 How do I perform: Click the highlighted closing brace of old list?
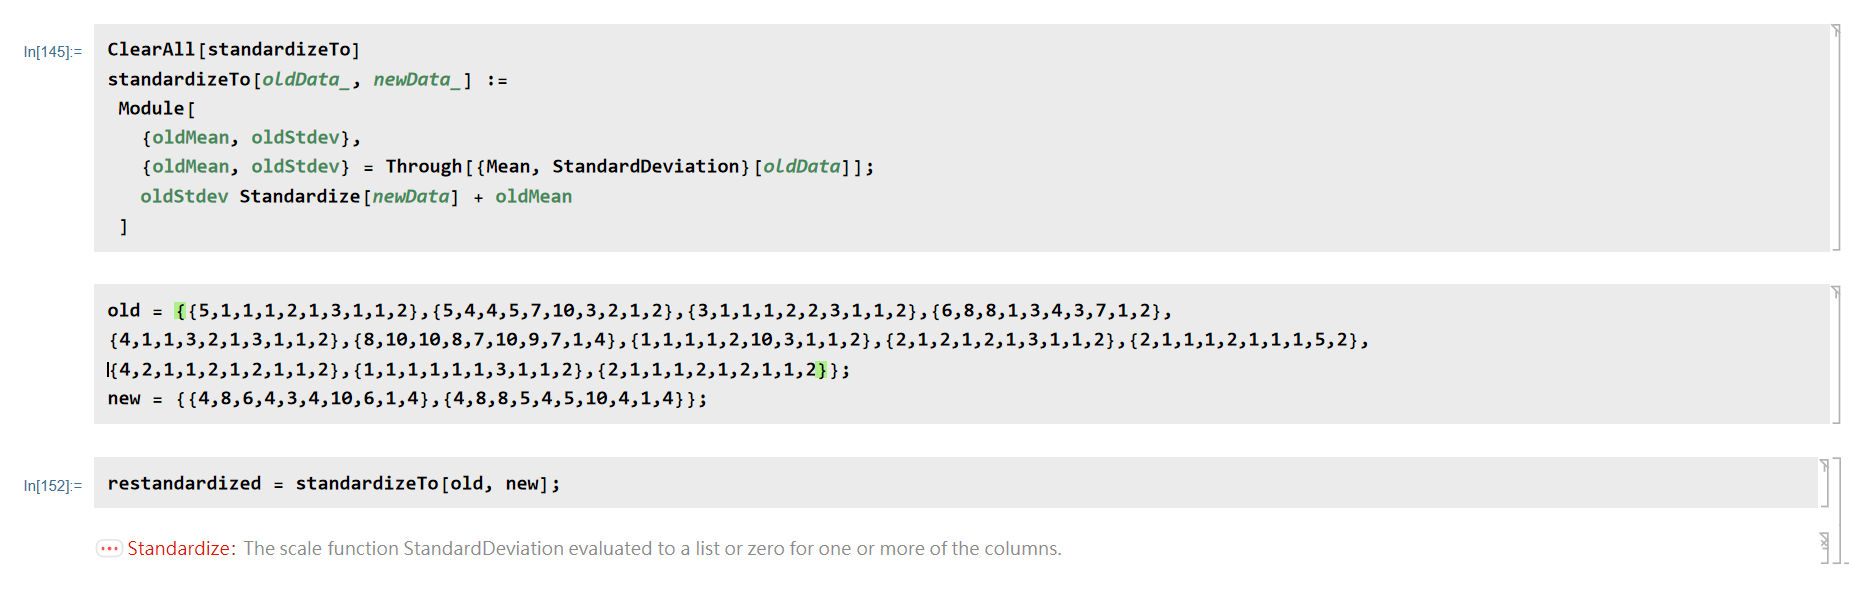[822, 370]
